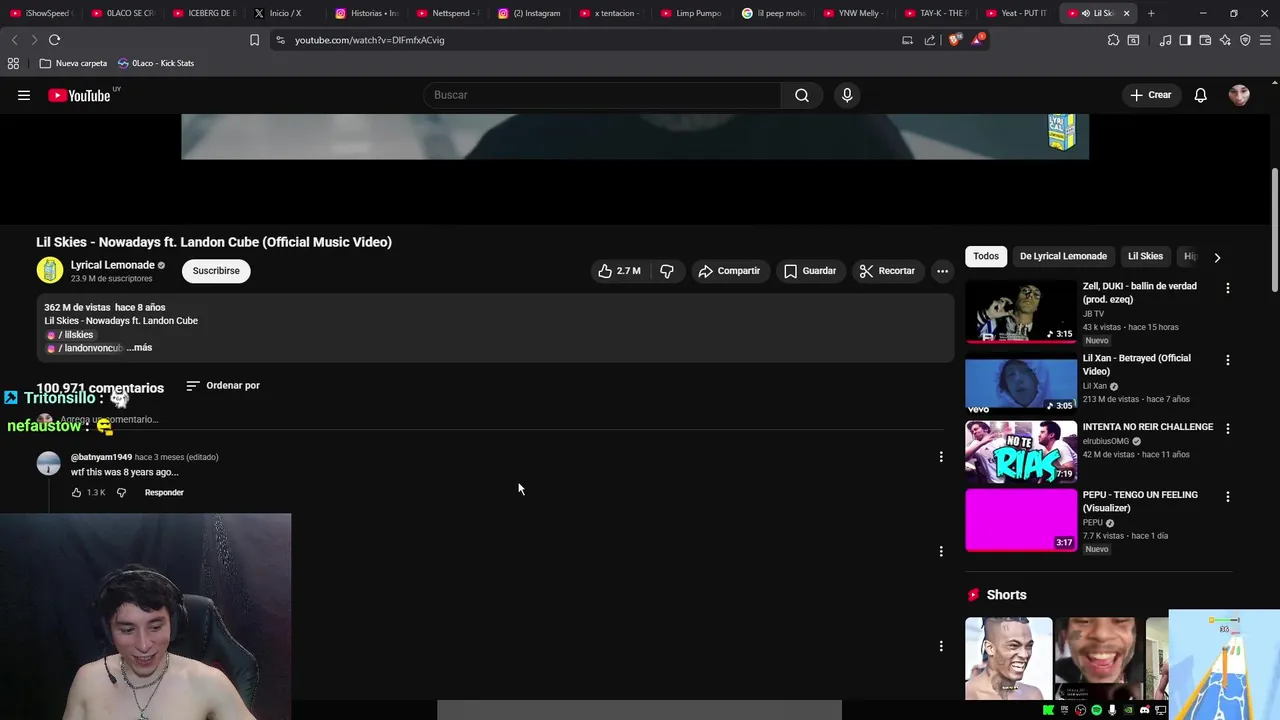Like the video with 2.7 M likes
This screenshot has width=1280, height=720.
tap(619, 271)
